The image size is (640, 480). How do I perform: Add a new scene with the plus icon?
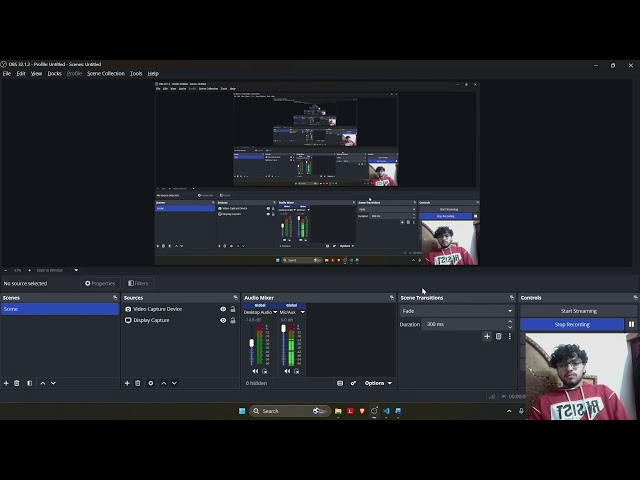(x=6, y=383)
